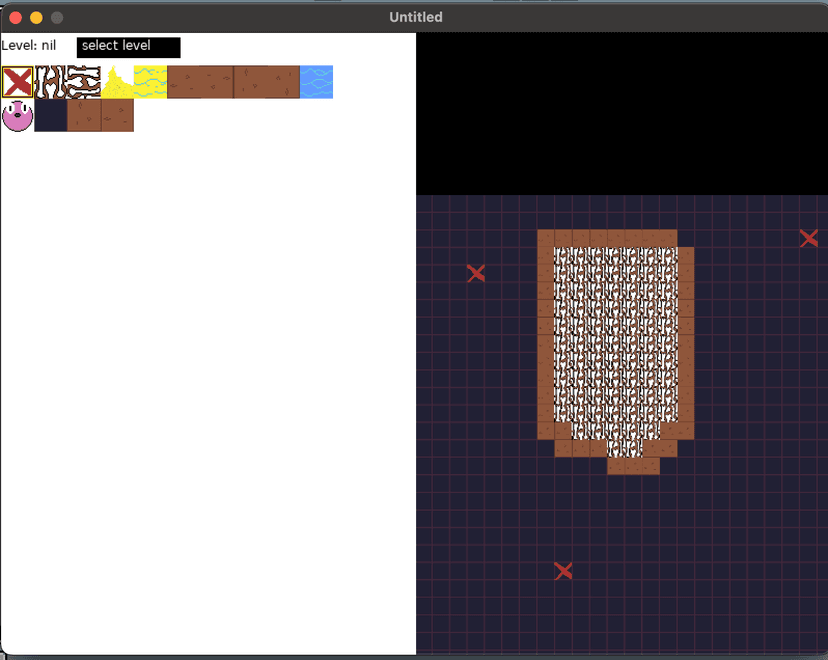Select the dark navy background tile
828x660 pixels.
(x=50, y=115)
